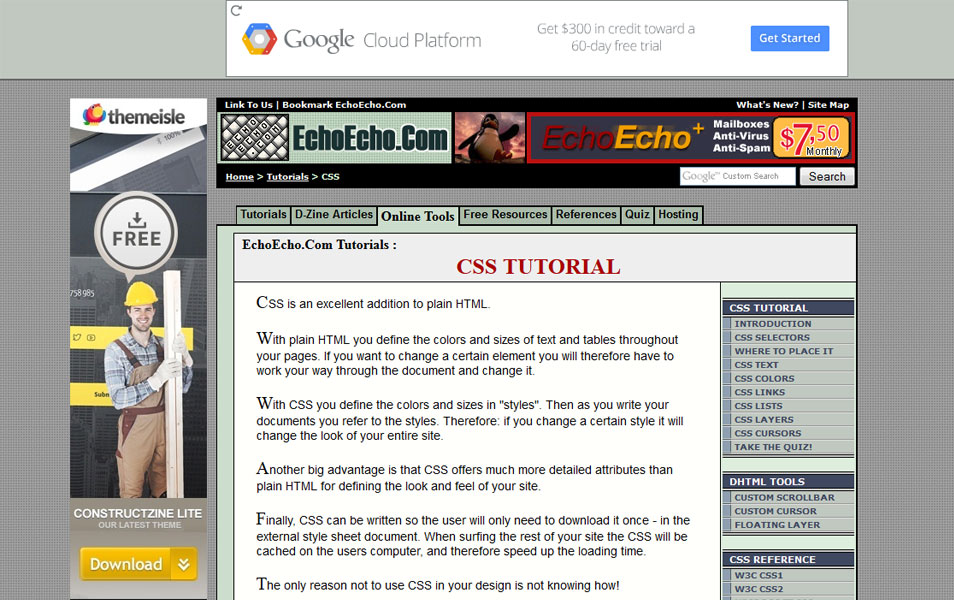Click the DHTML TOOLS sidebar header
The image size is (954, 600).
(x=789, y=481)
